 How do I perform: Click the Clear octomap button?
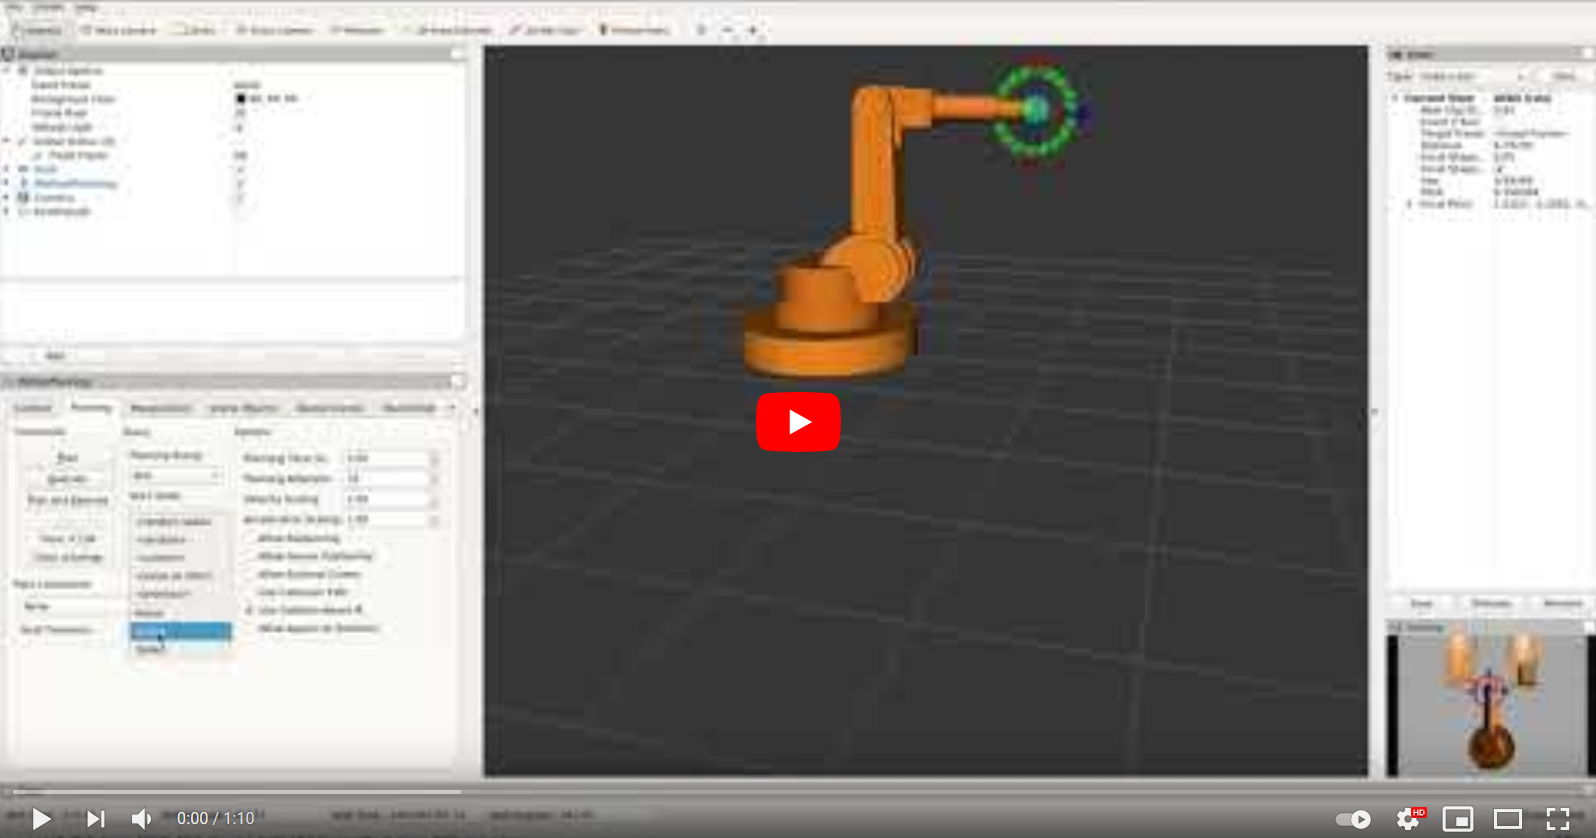point(67,558)
